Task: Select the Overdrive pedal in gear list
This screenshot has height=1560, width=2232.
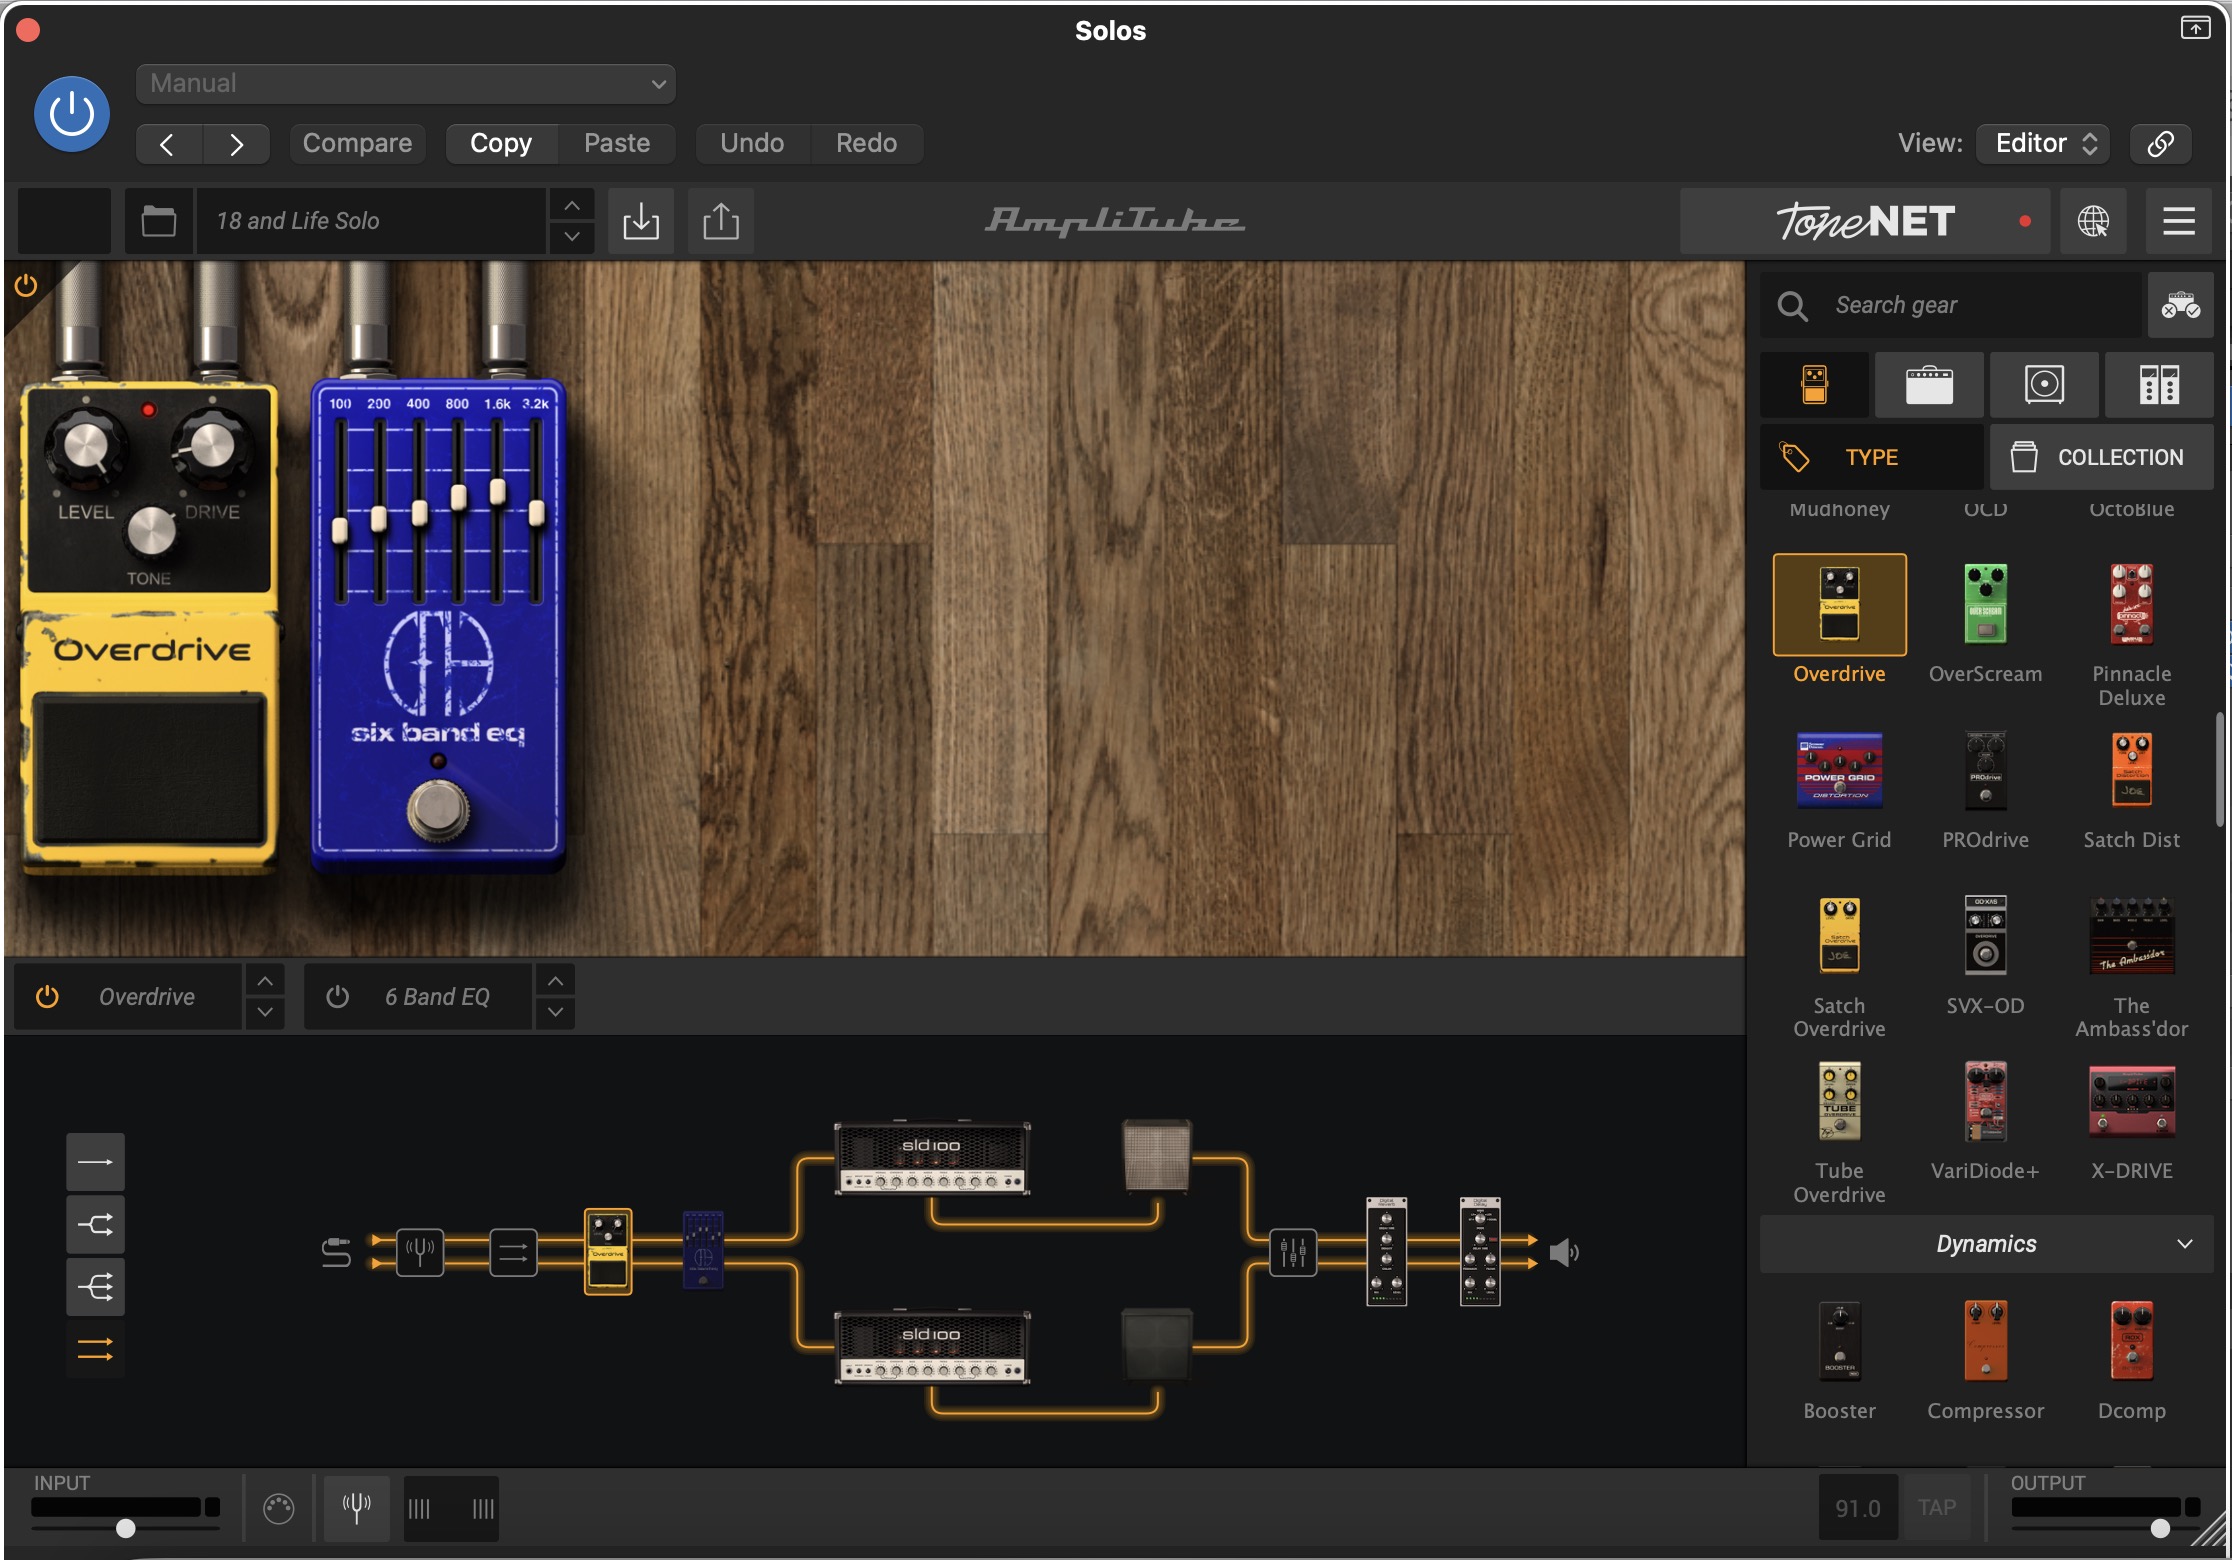Action: (x=1839, y=605)
